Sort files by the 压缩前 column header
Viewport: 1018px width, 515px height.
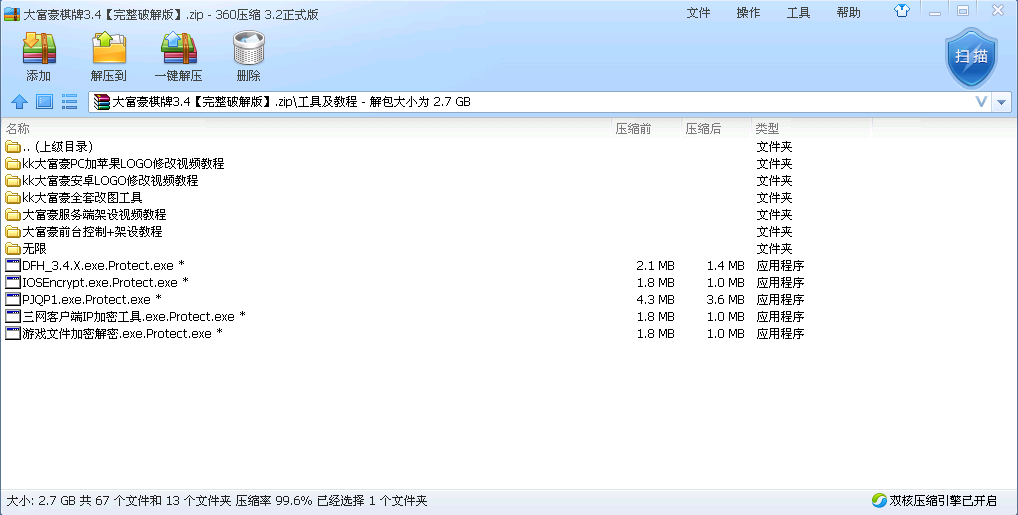point(634,129)
